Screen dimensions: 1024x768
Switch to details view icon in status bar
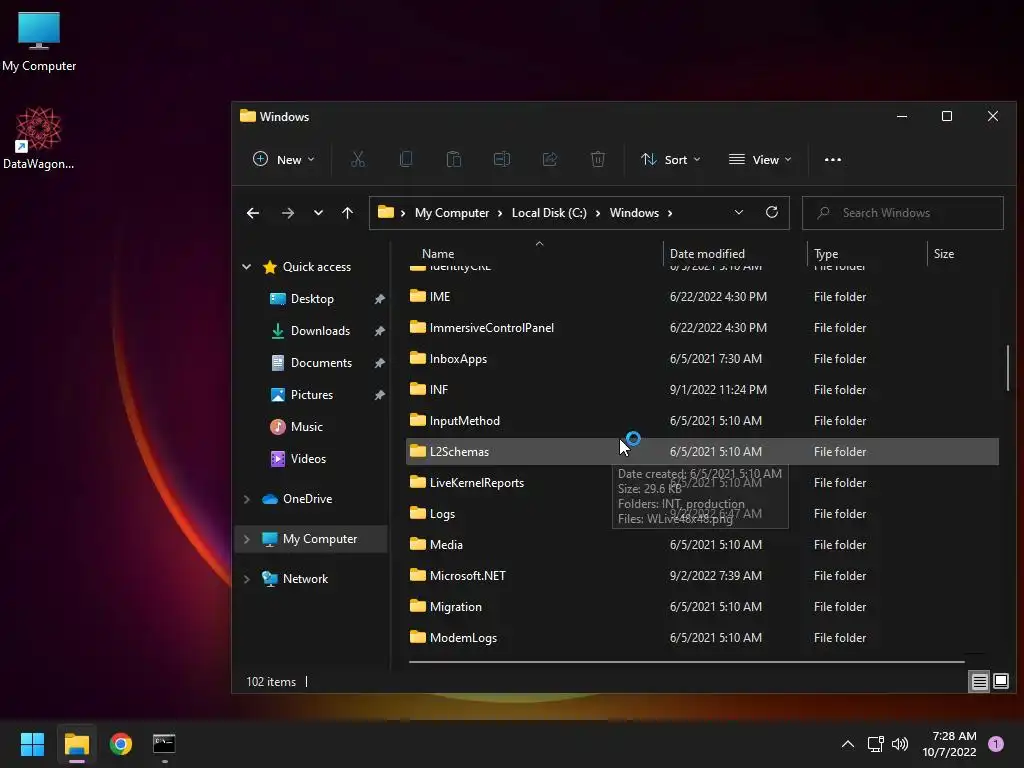coord(979,682)
